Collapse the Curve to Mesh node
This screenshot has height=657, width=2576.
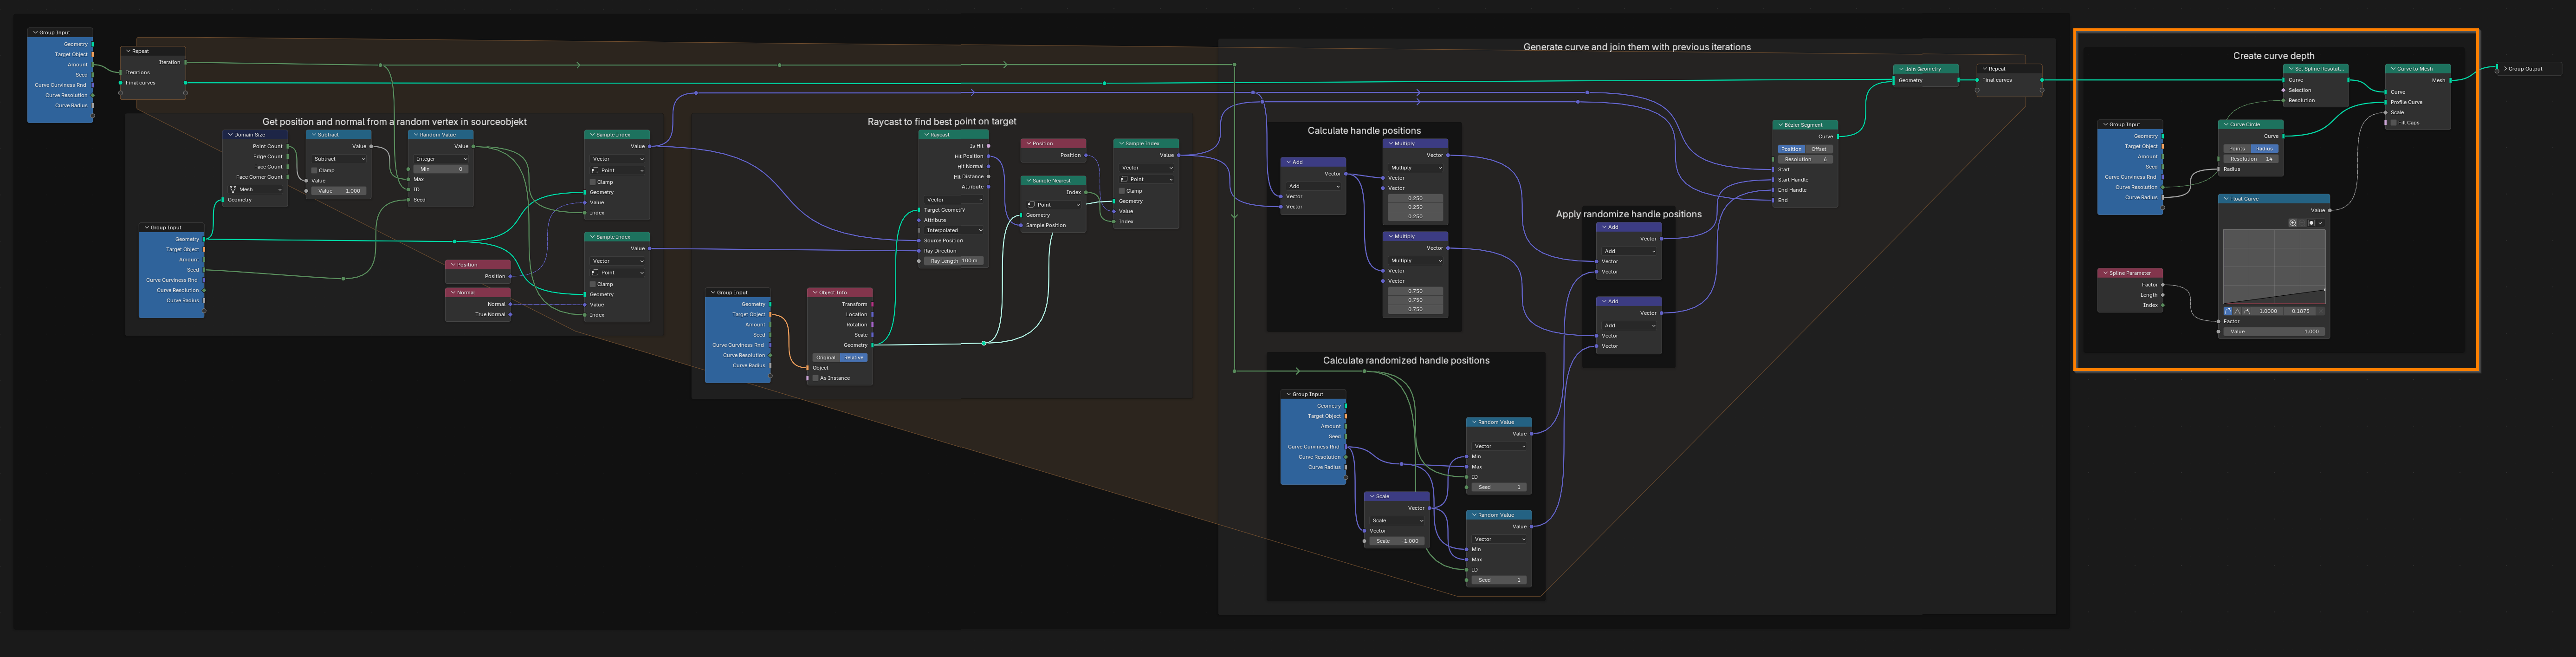[2393, 69]
